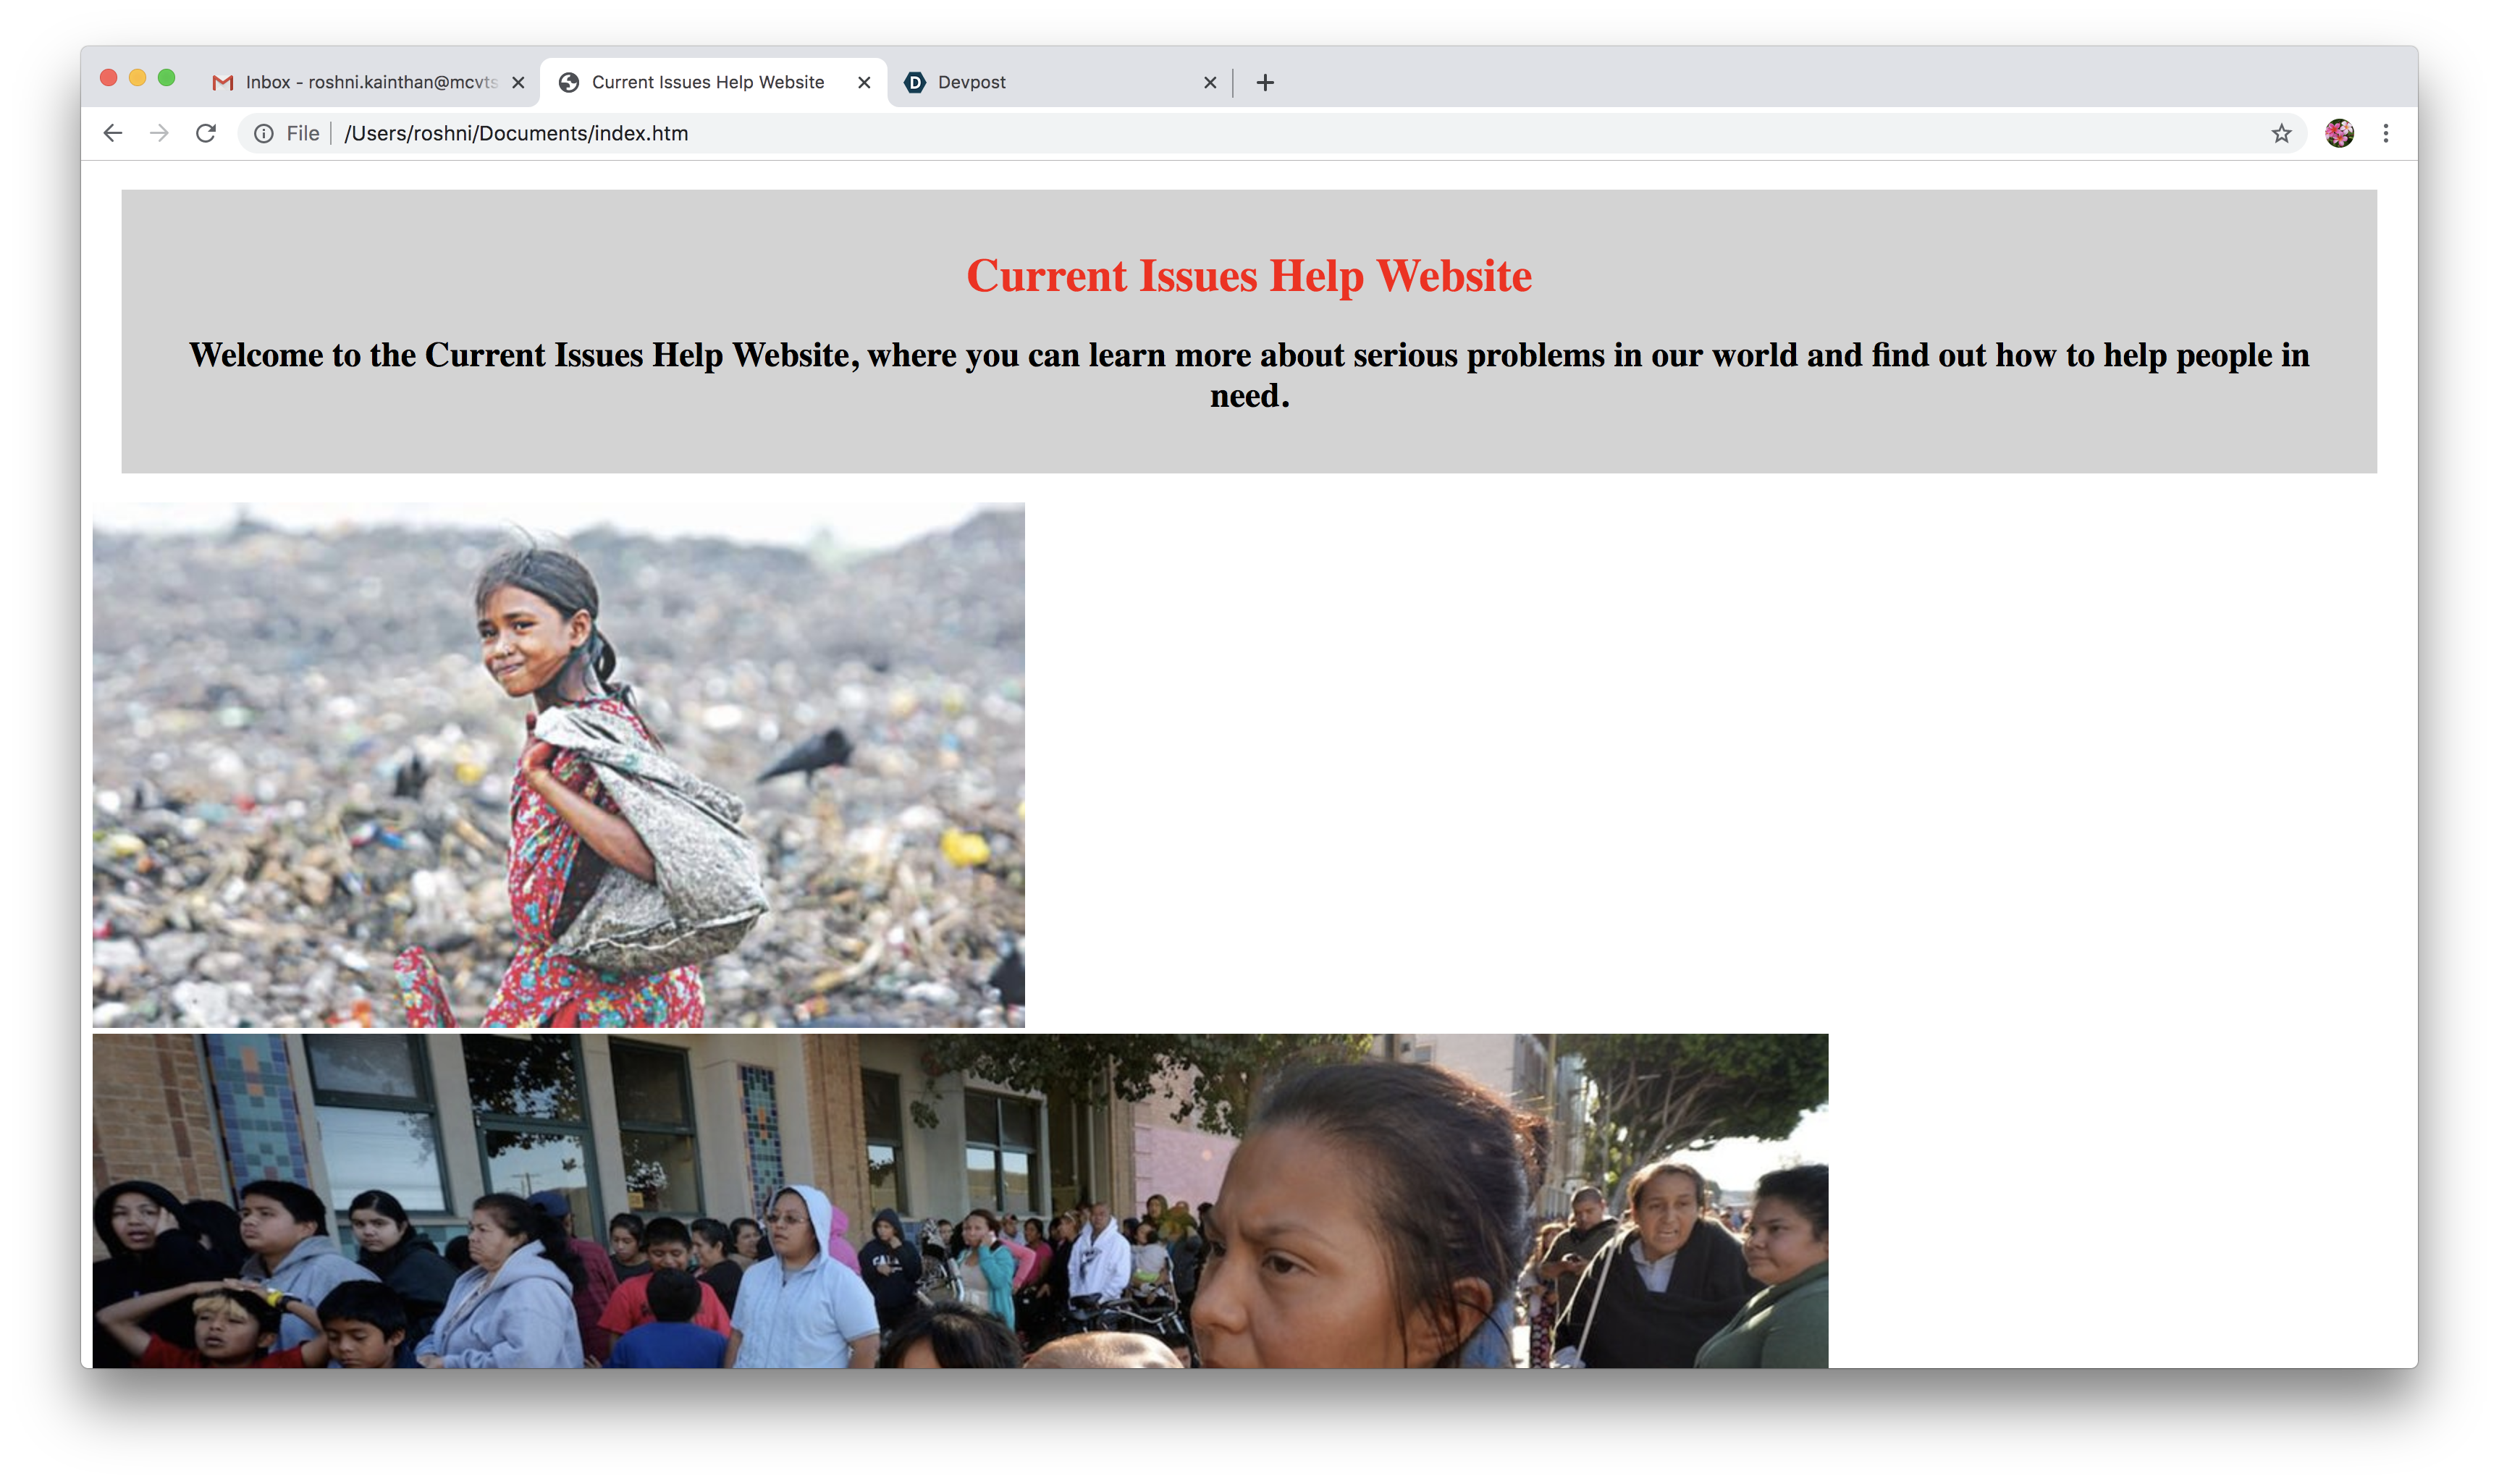Image resolution: width=2499 pixels, height=1484 pixels.
Task: Click the site info icon
Action: (264, 134)
